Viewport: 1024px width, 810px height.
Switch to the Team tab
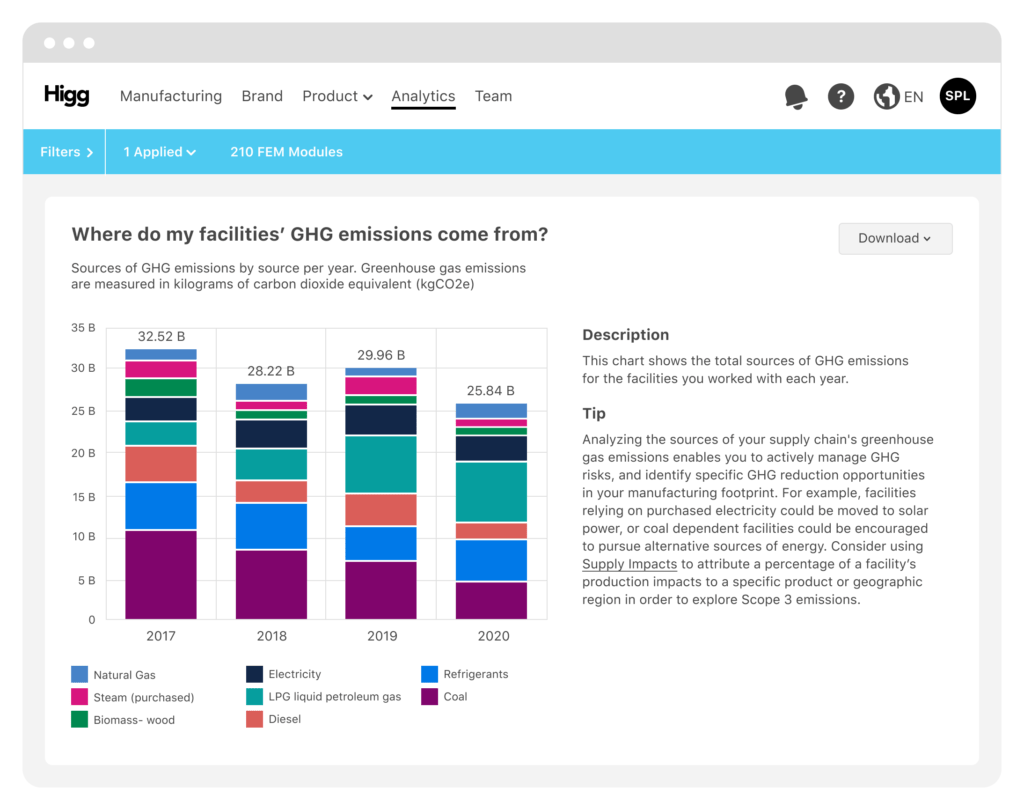pos(493,96)
